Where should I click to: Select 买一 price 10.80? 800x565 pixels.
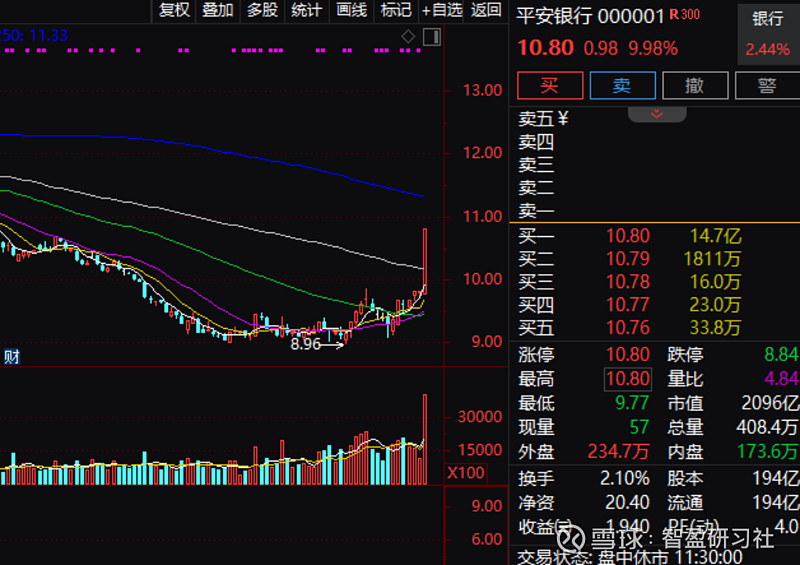tap(628, 236)
